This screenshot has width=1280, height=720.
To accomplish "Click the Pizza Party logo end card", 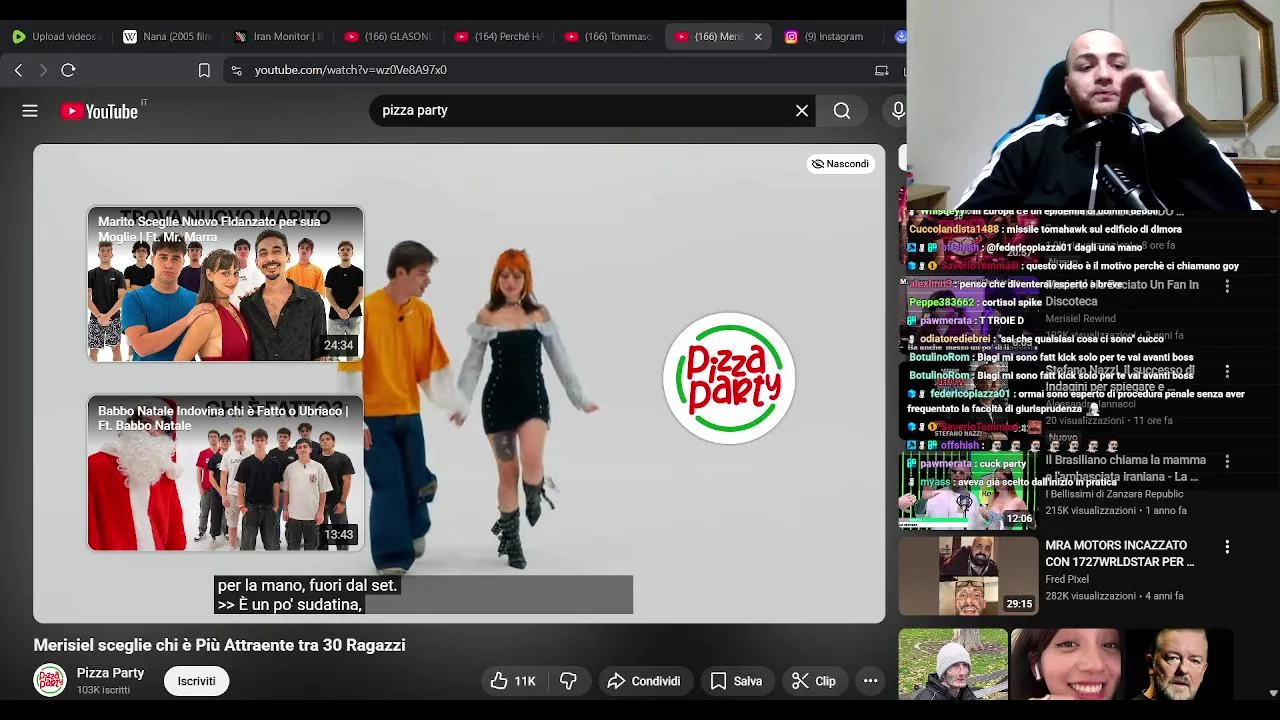I will pos(729,378).
